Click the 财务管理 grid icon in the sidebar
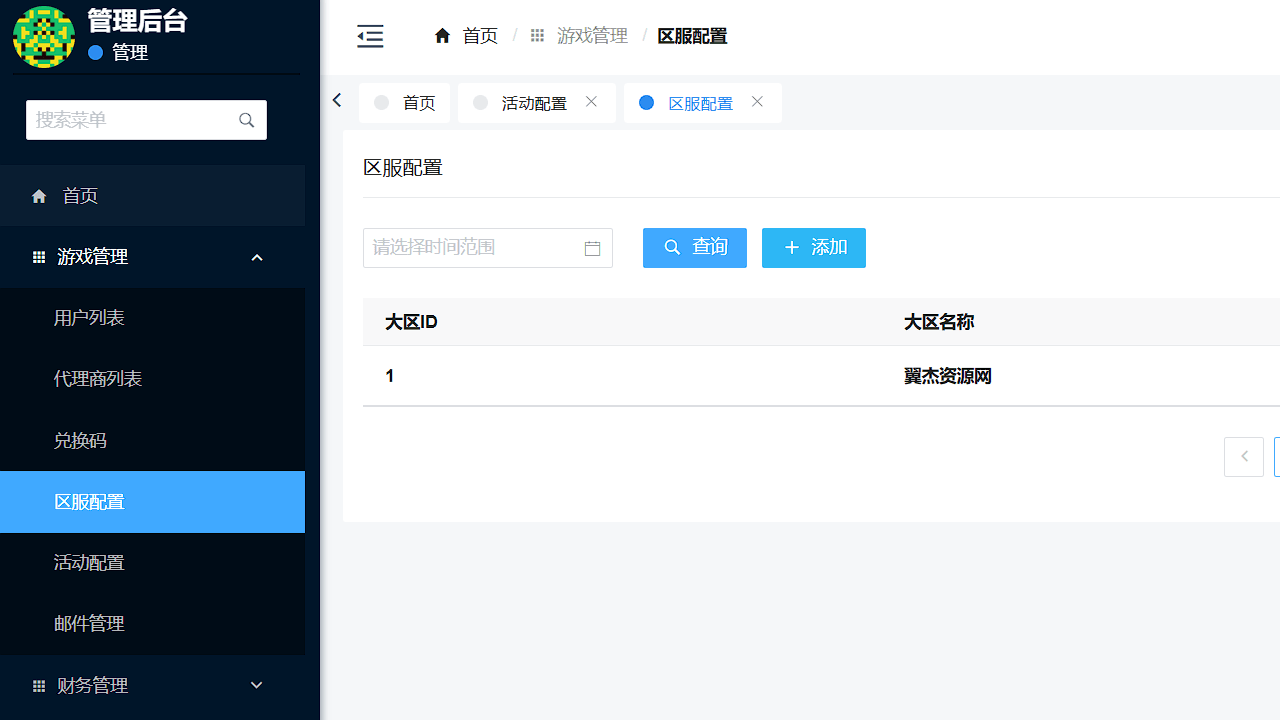 [x=39, y=685]
